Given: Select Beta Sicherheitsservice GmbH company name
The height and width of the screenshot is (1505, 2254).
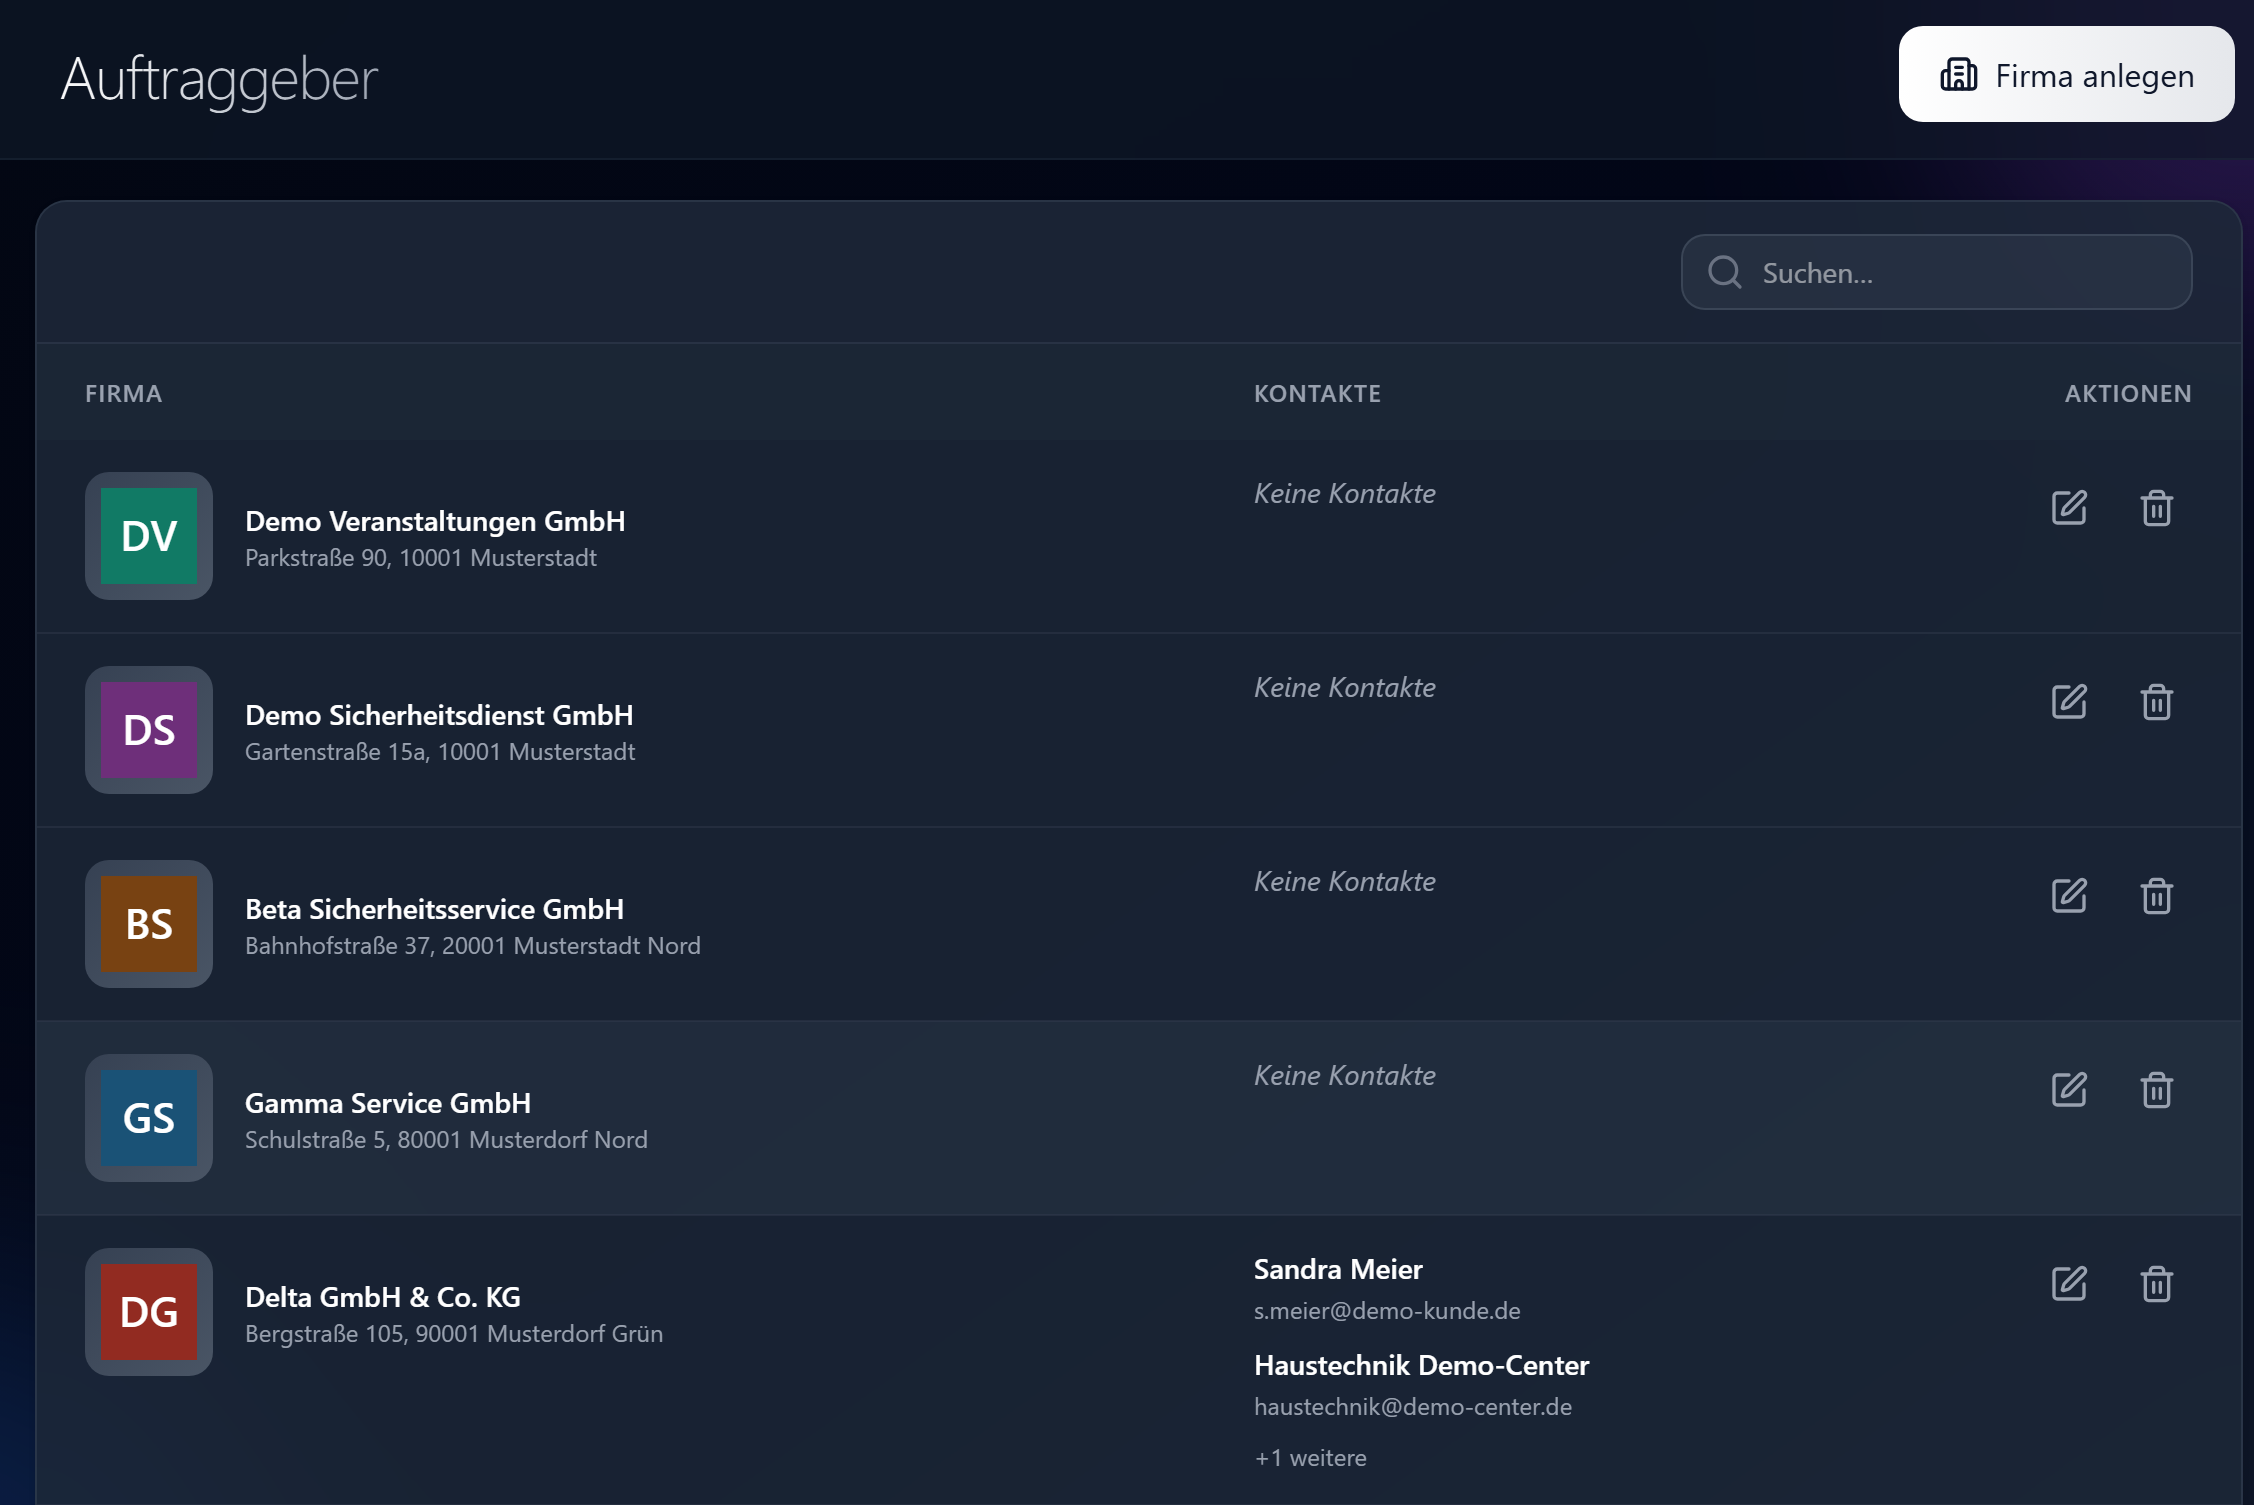Looking at the screenshot, I should point(434,909).
